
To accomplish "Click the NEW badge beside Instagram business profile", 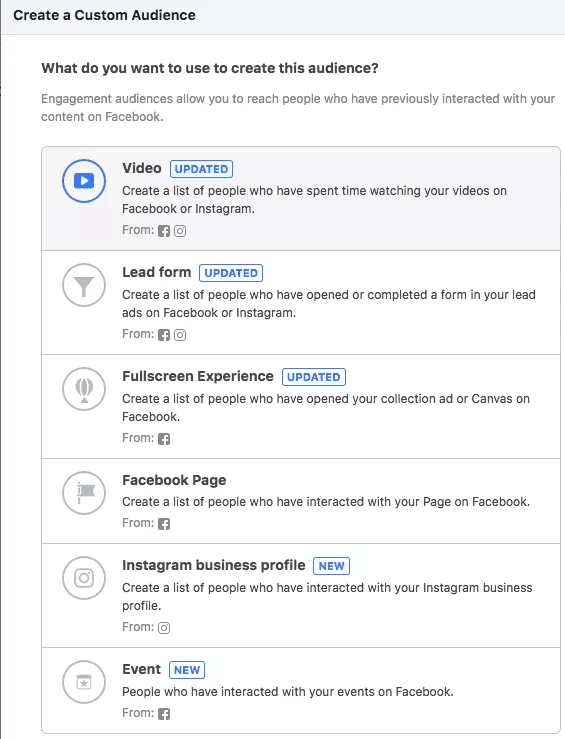I will [331, 566].
